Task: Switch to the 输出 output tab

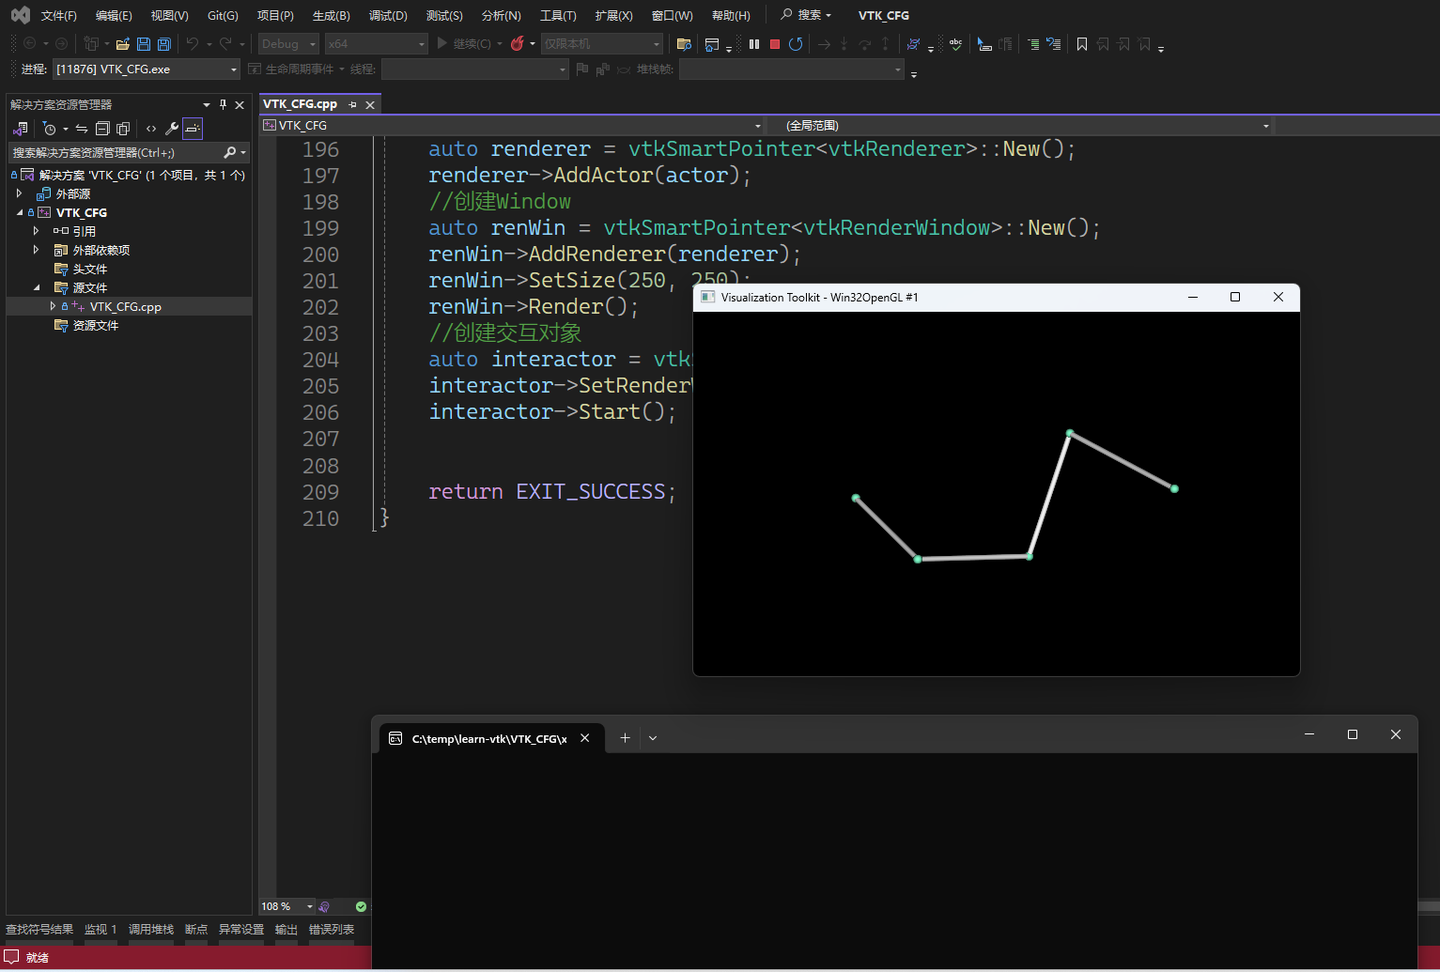Action: [286, 929]
